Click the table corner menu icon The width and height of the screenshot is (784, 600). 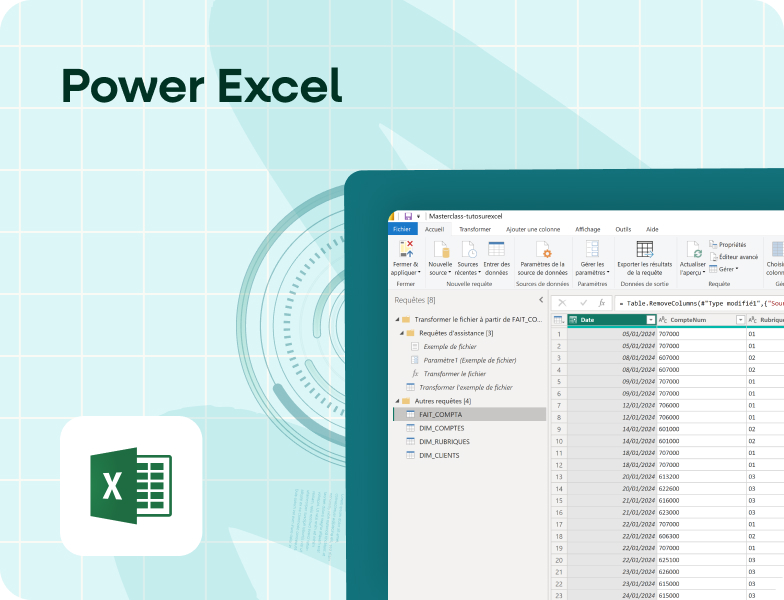point(558,320)
